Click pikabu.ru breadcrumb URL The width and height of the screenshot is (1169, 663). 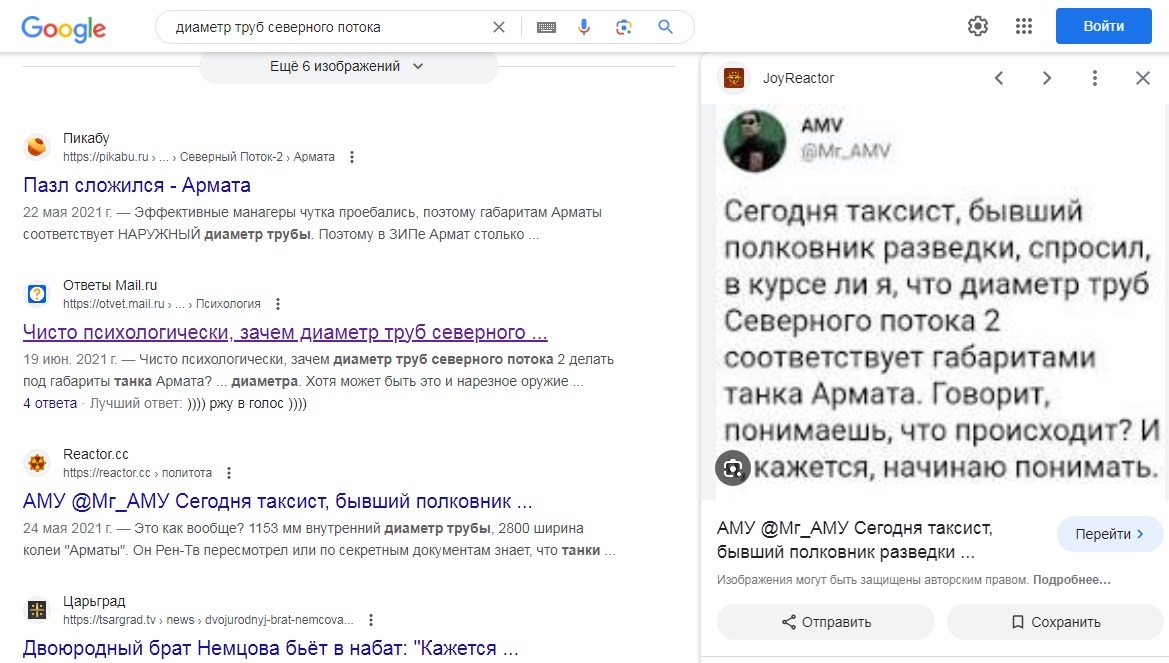198,157
